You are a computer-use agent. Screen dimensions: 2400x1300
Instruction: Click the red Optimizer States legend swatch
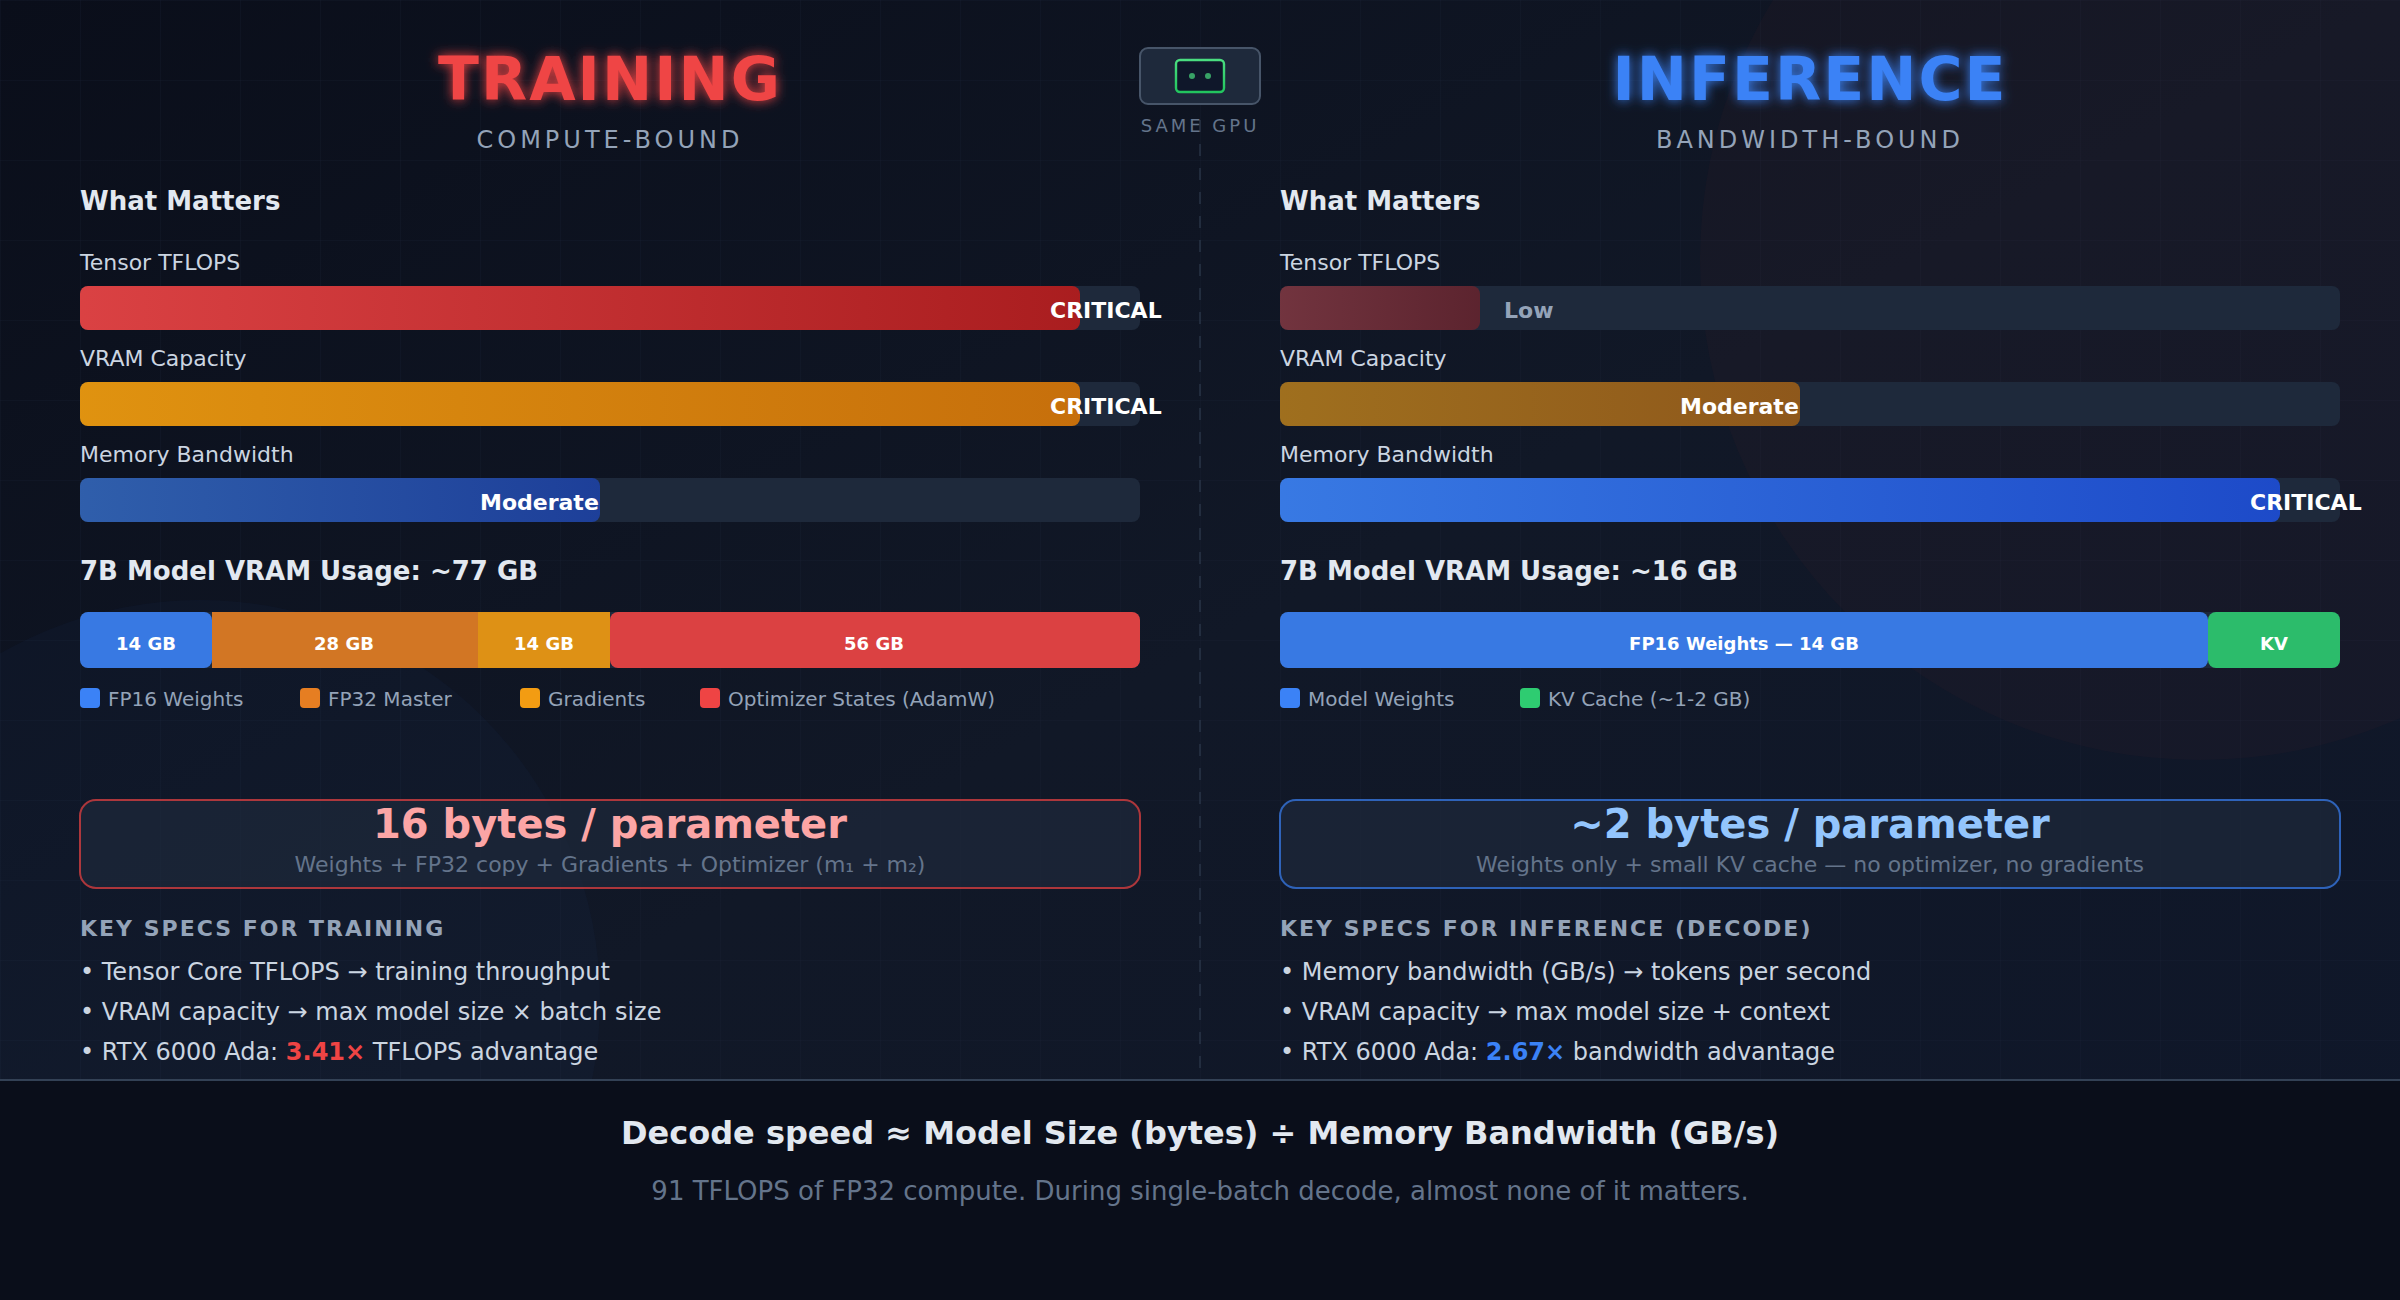[710, 698]
